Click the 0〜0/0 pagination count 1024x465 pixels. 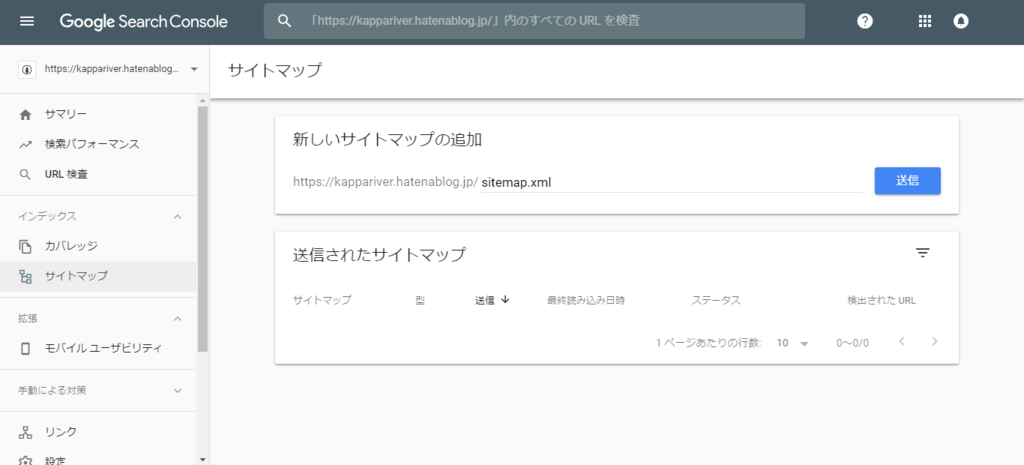coord(853,343)
